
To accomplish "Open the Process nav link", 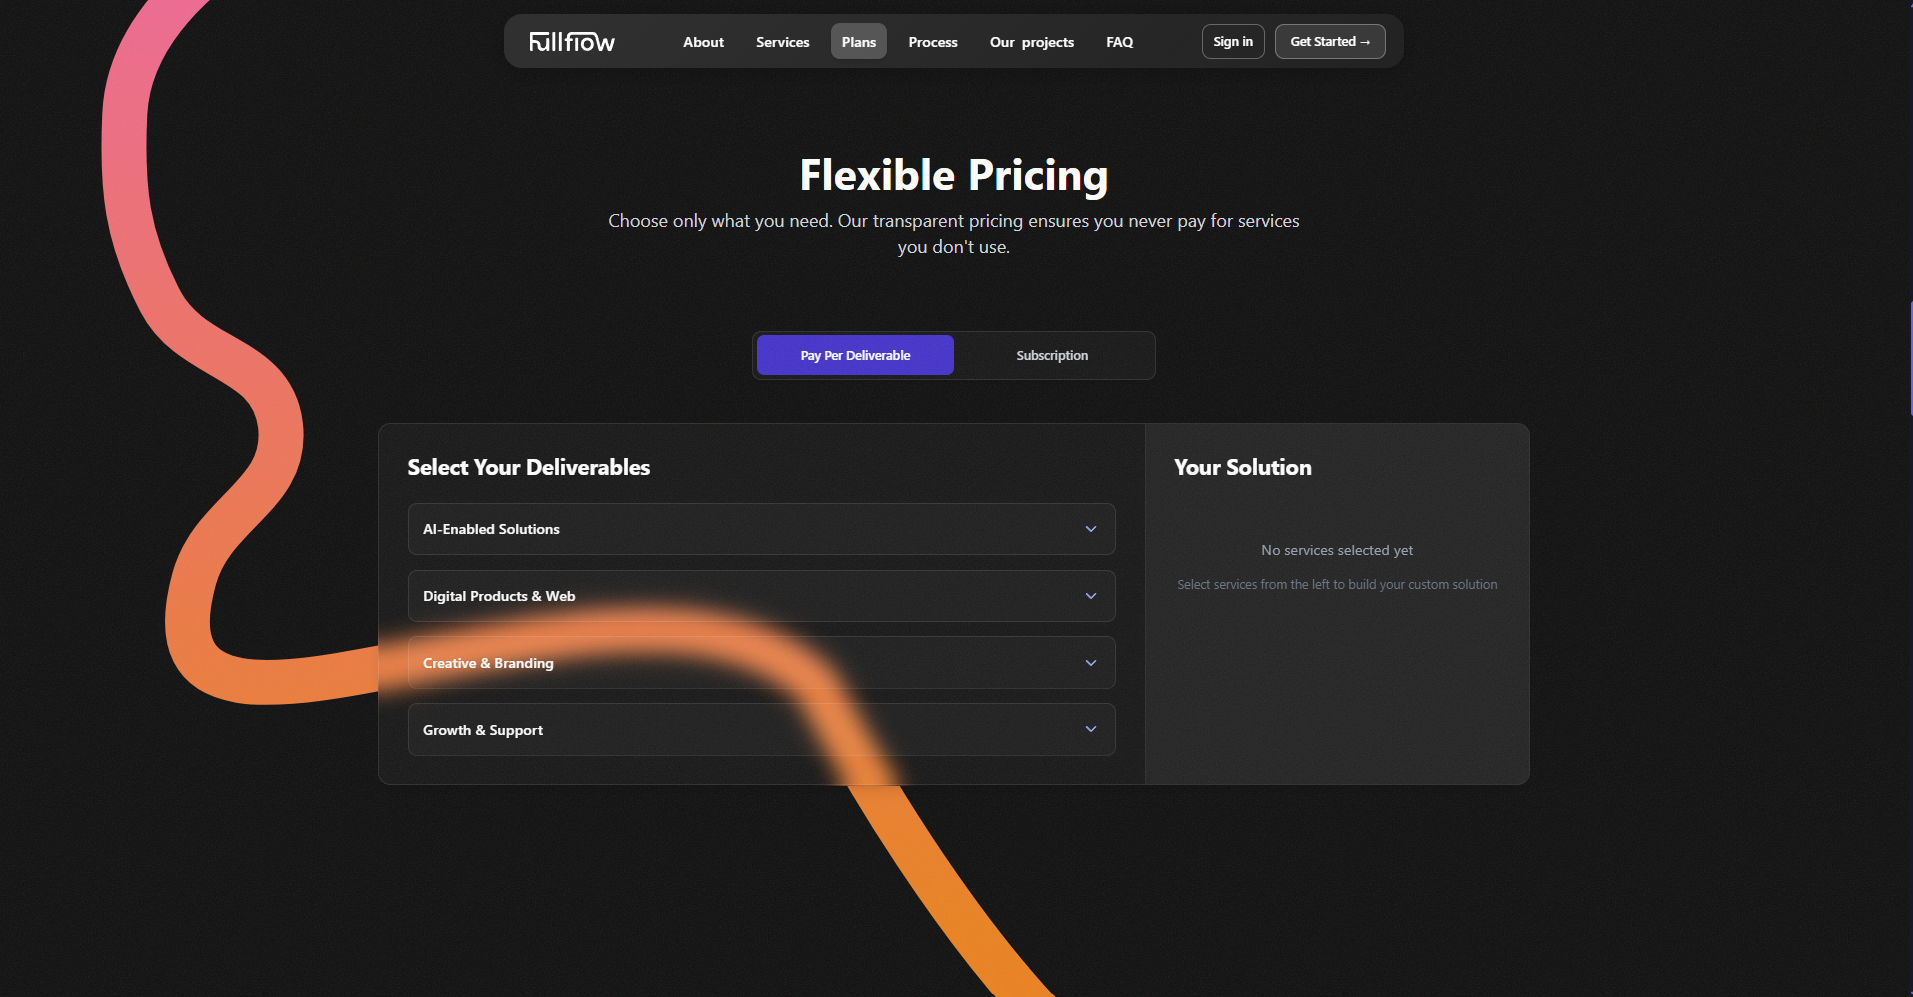I will point(933,42).
